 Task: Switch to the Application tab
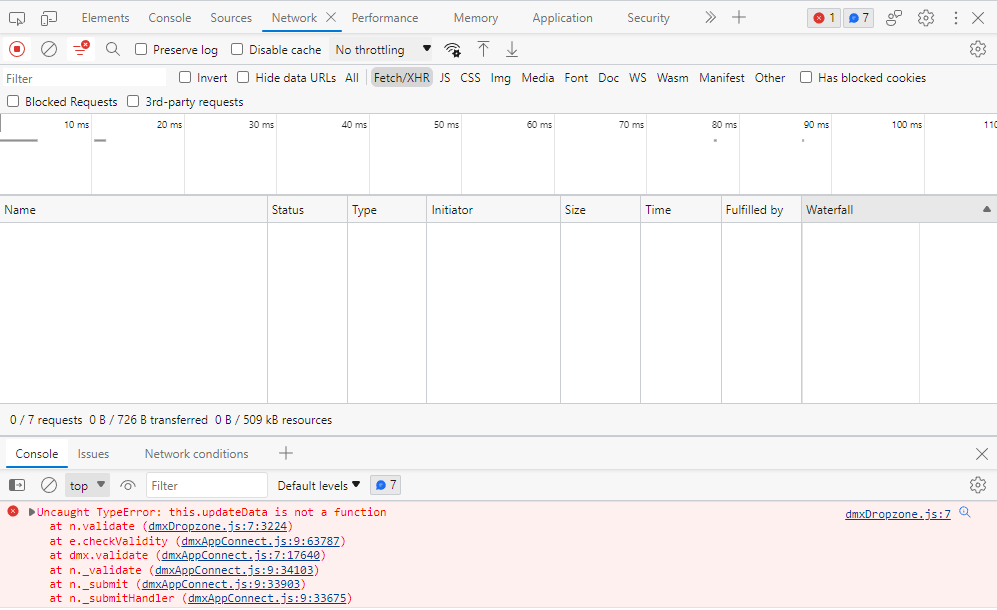(562, 18)
